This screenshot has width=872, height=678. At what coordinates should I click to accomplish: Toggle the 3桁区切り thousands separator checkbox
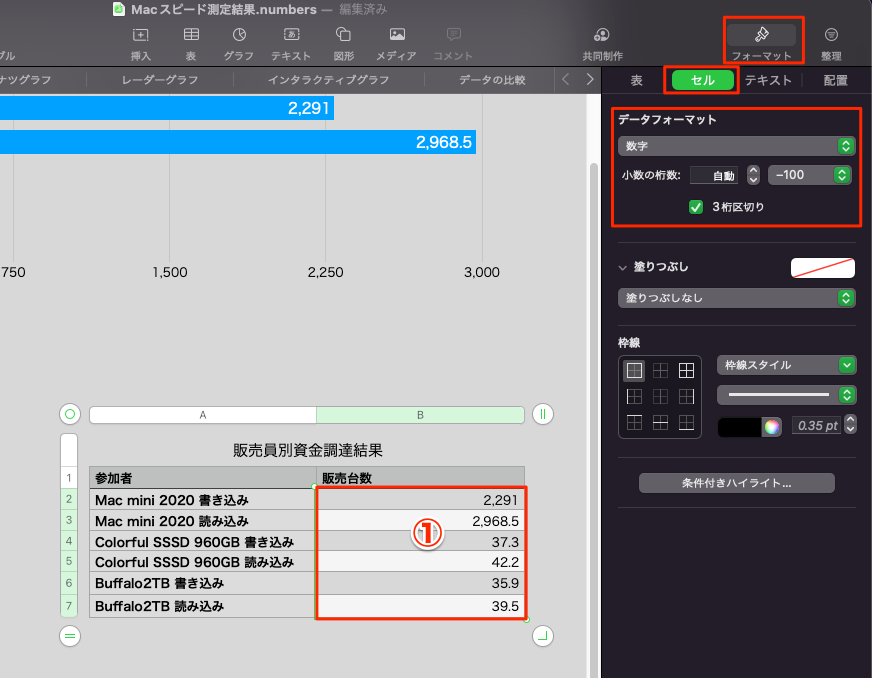pyautogui.click(x=696, y=207)
